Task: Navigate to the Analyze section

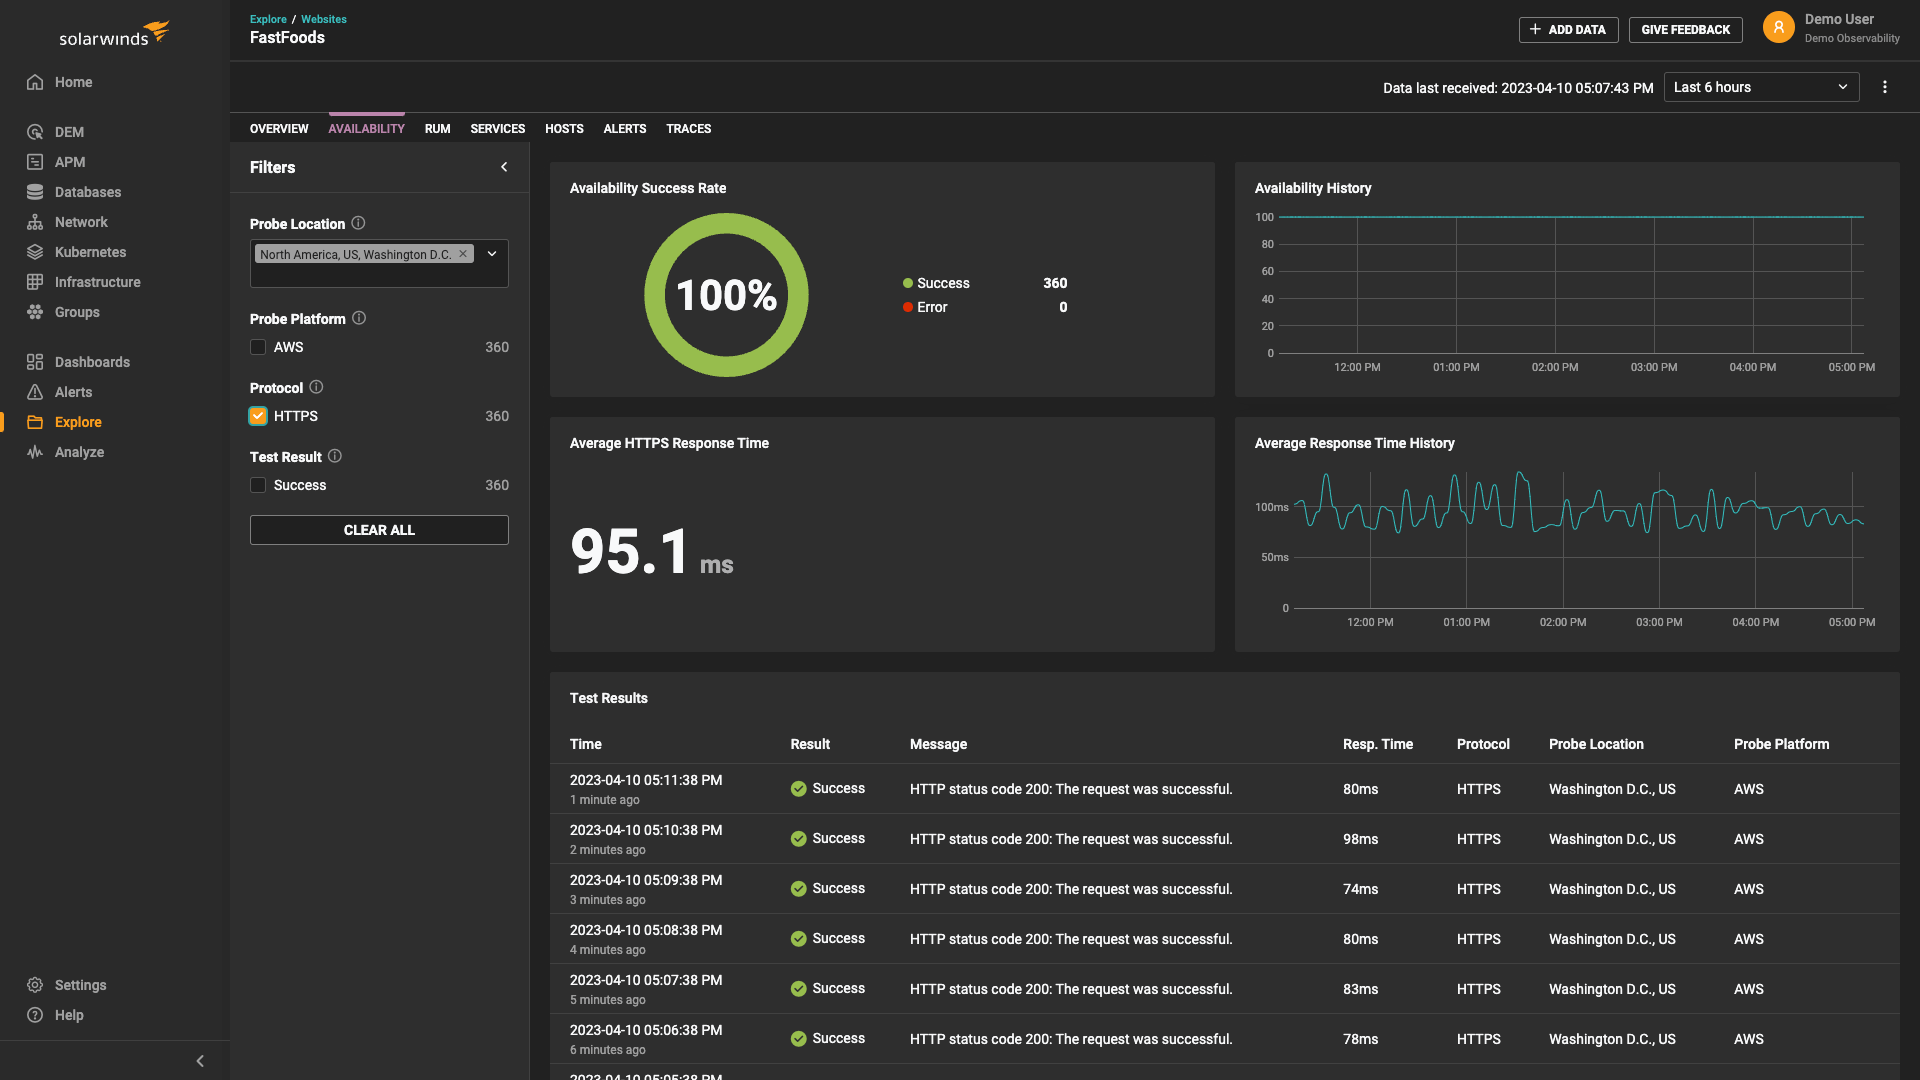Action: click(79, 452)
